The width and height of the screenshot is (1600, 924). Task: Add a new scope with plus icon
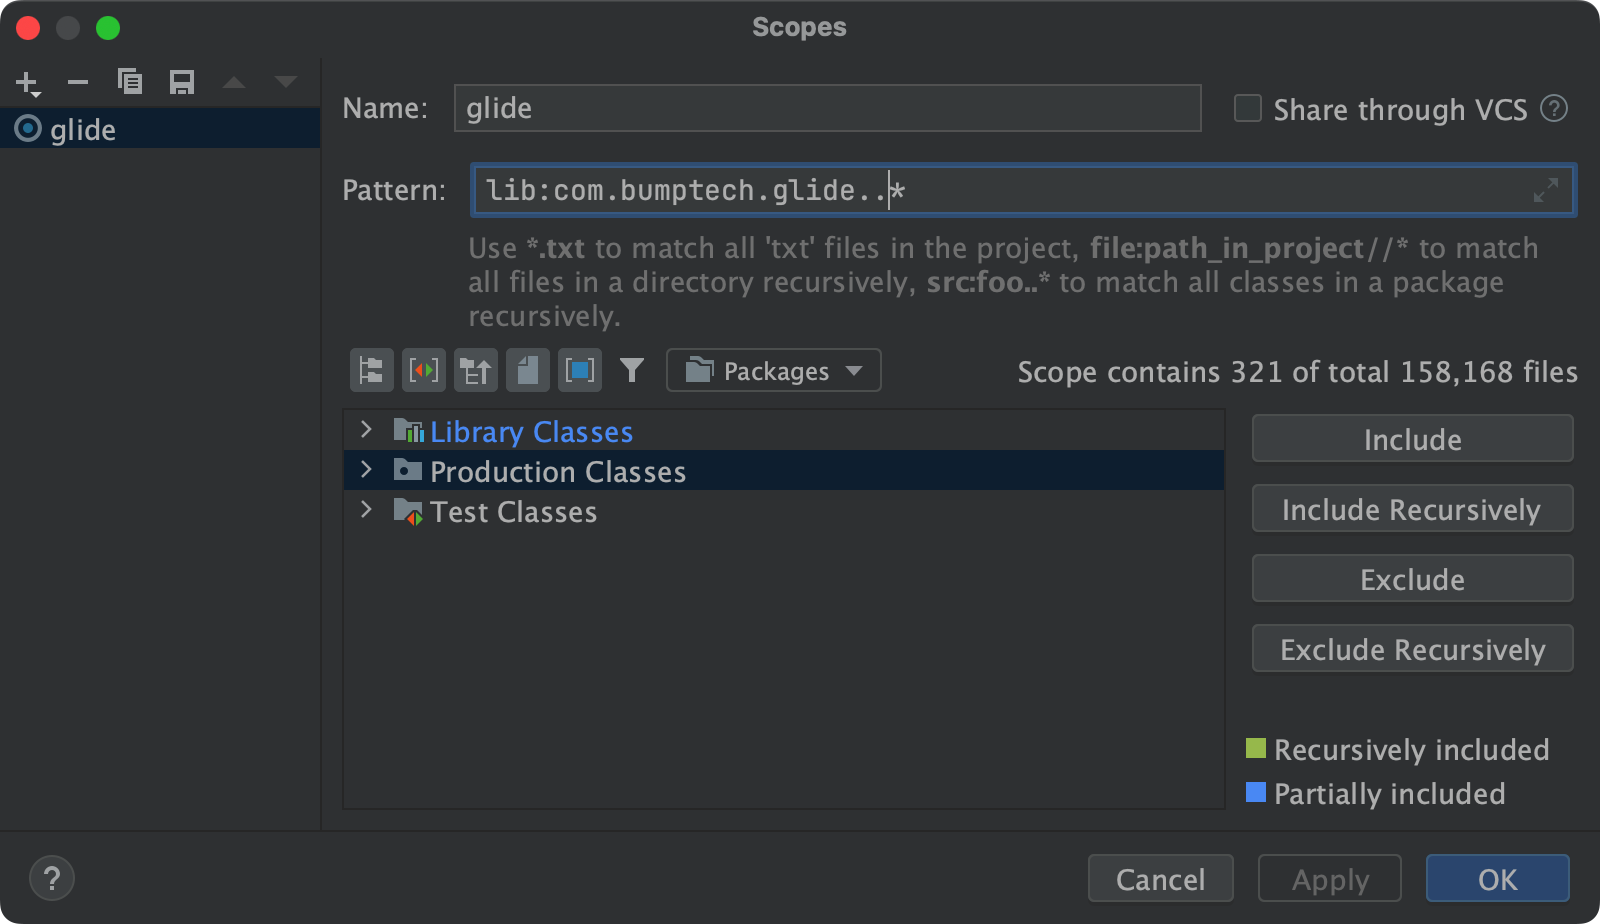click(28, 83)
